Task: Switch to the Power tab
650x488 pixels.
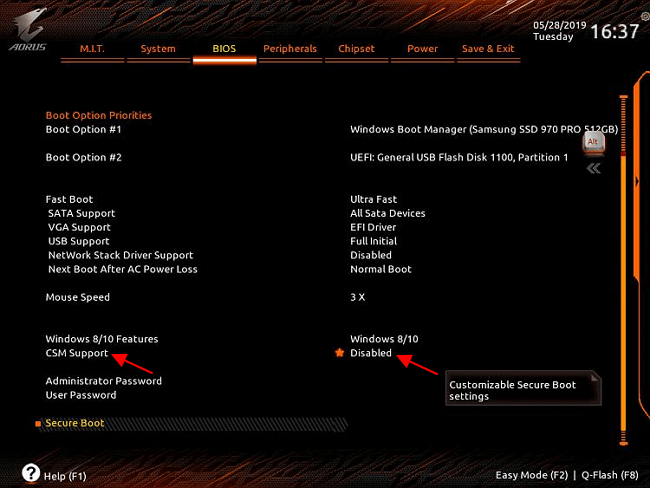Action: point(422,49)
